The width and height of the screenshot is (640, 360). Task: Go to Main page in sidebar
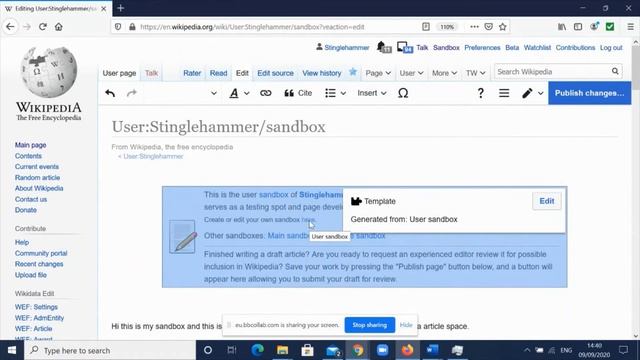tap(31, 145)
